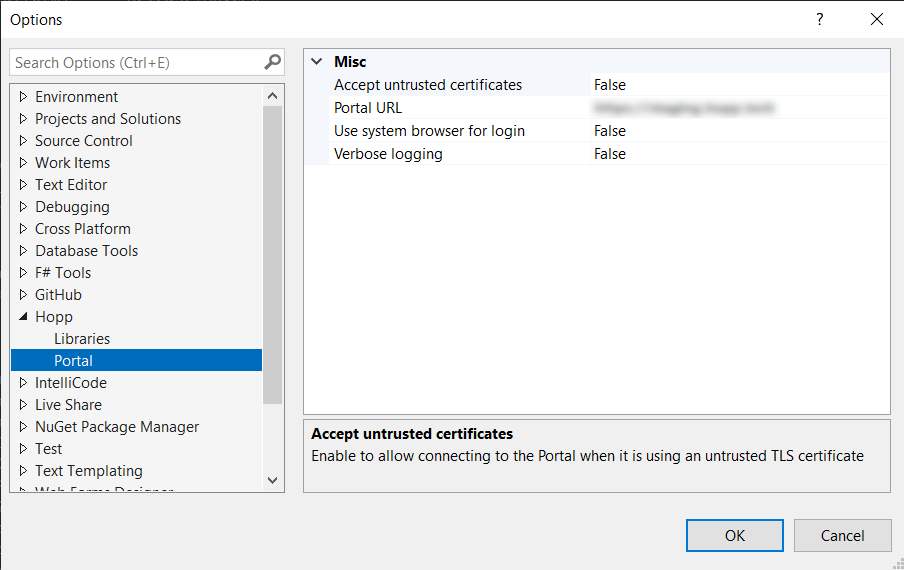Select the NuGet Package Manager tree label
Image resolution: width=904 pixels, height=570 pixels.
point(116,426)
